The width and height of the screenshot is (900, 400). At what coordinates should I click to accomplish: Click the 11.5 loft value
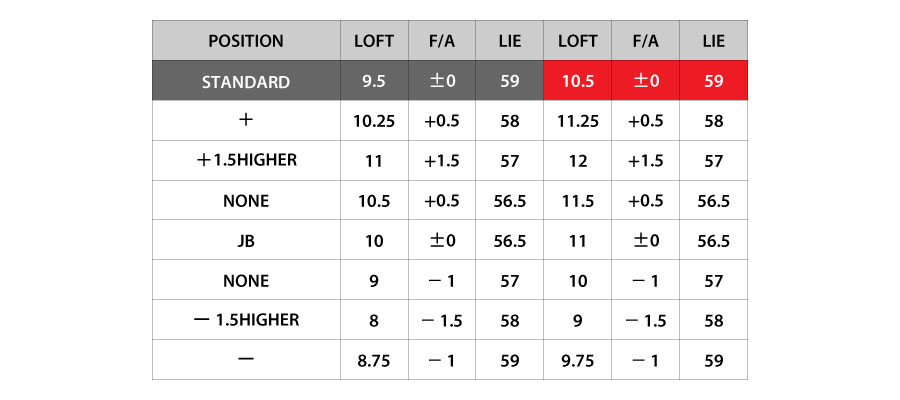coord(576,200)
